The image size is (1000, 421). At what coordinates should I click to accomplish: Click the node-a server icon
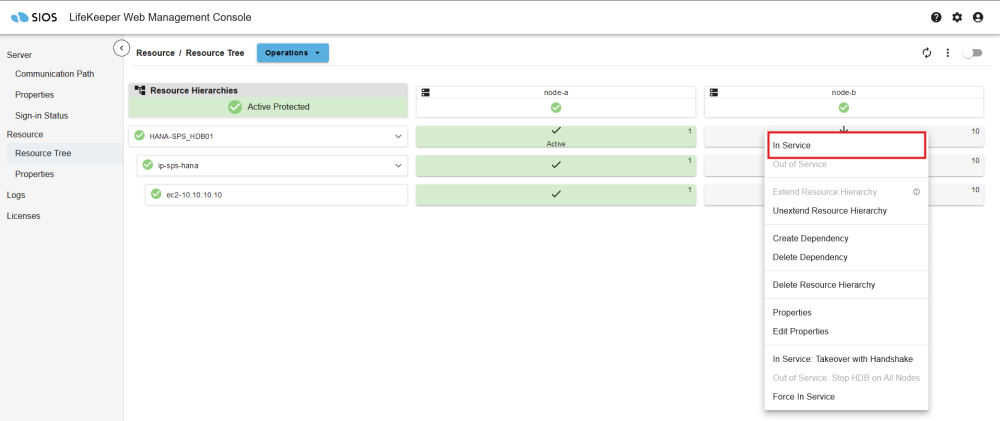pyautogui.click(x=425, y=92)
